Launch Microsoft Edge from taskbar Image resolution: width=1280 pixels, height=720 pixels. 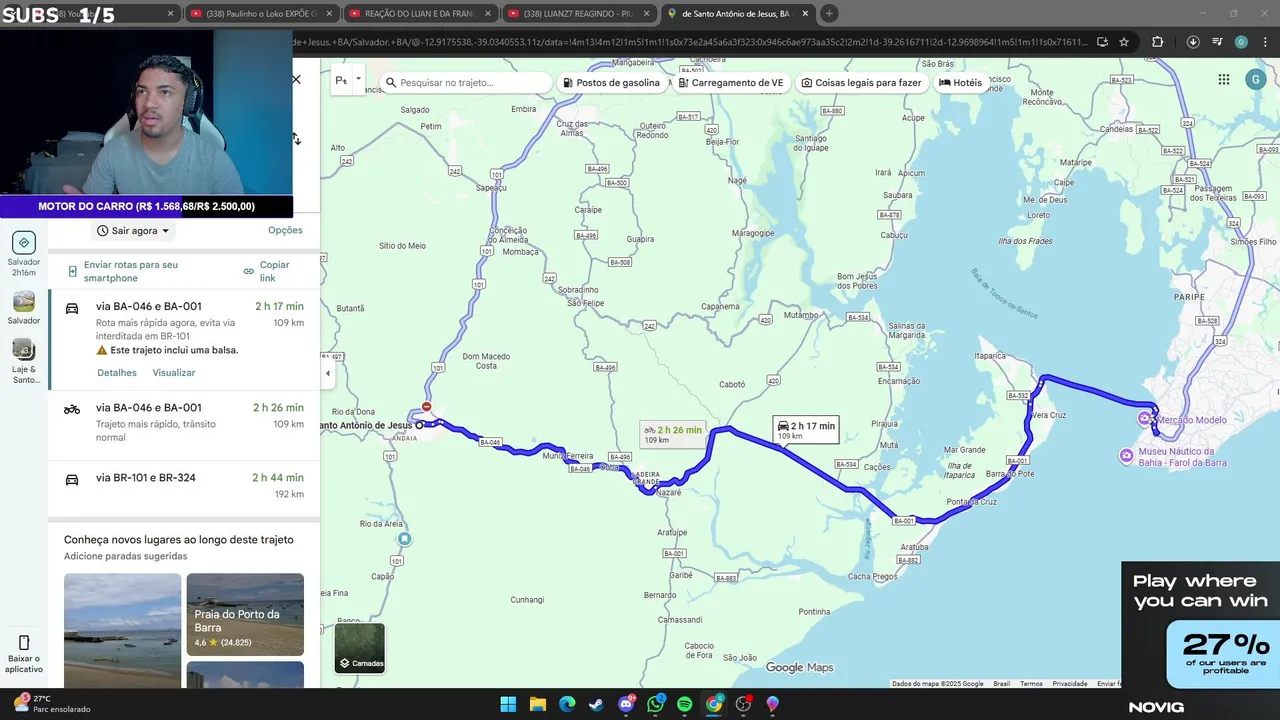[x=567, y=704]
